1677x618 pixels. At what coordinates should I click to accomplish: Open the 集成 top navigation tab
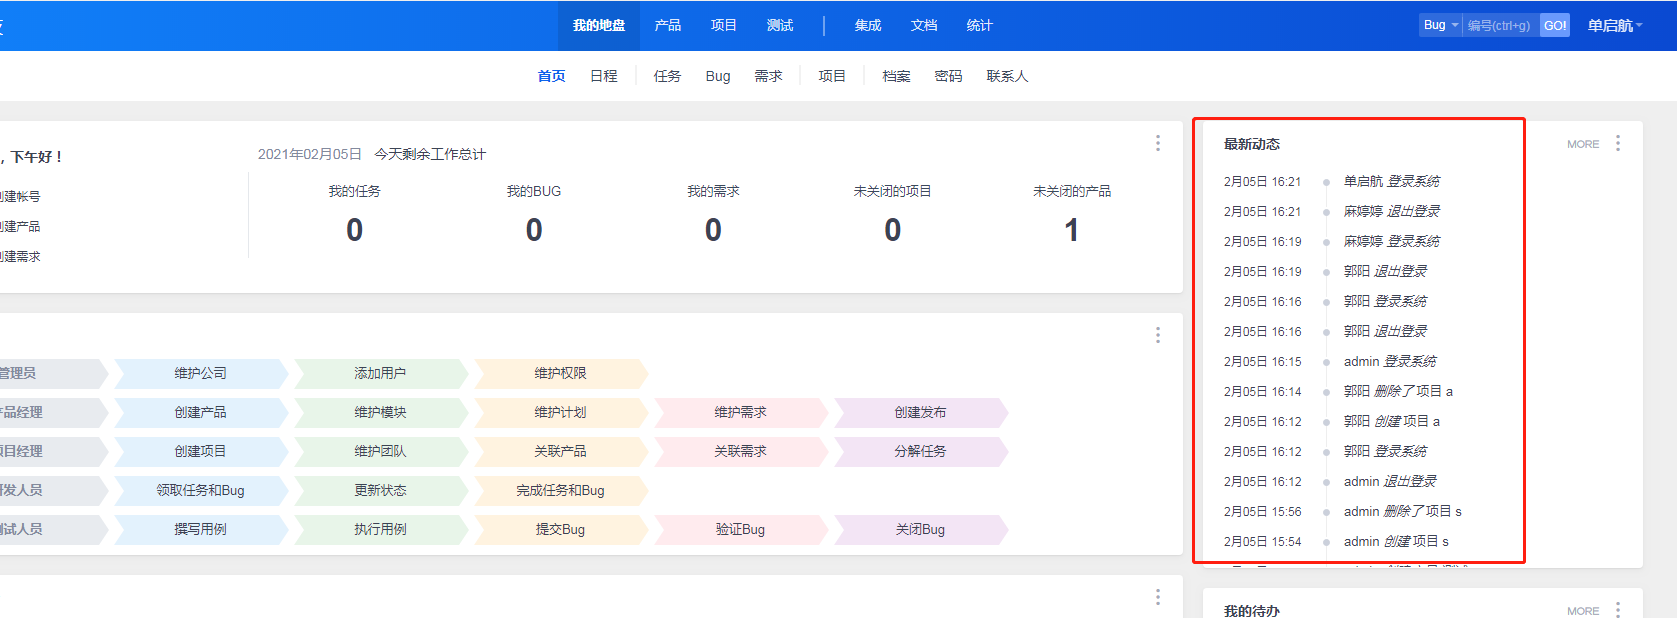point(868,26)
